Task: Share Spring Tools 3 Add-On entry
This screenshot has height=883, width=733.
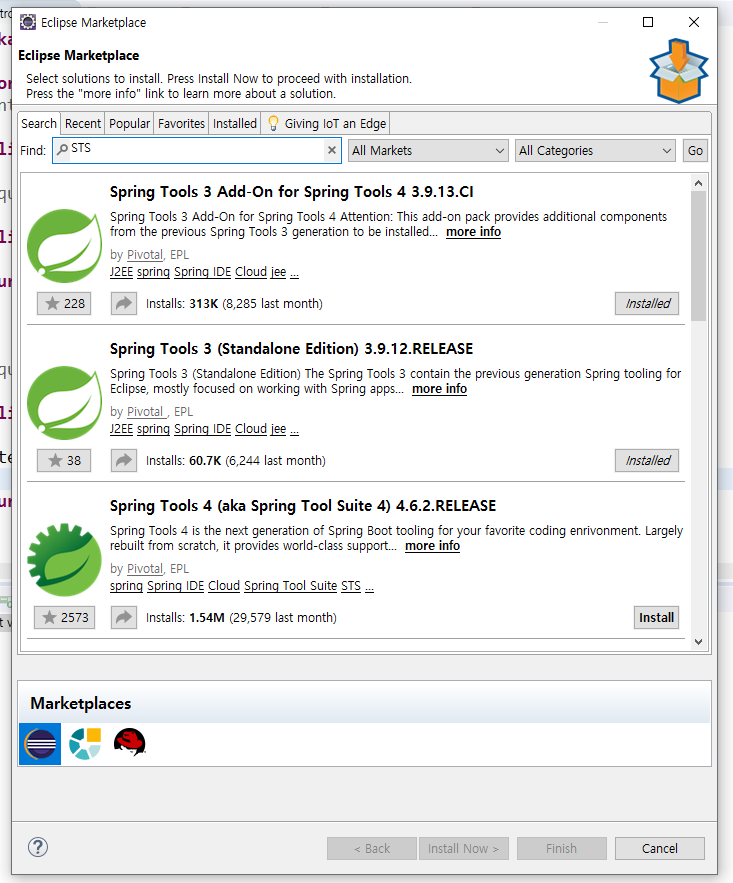Action: [x=124, y=304]
